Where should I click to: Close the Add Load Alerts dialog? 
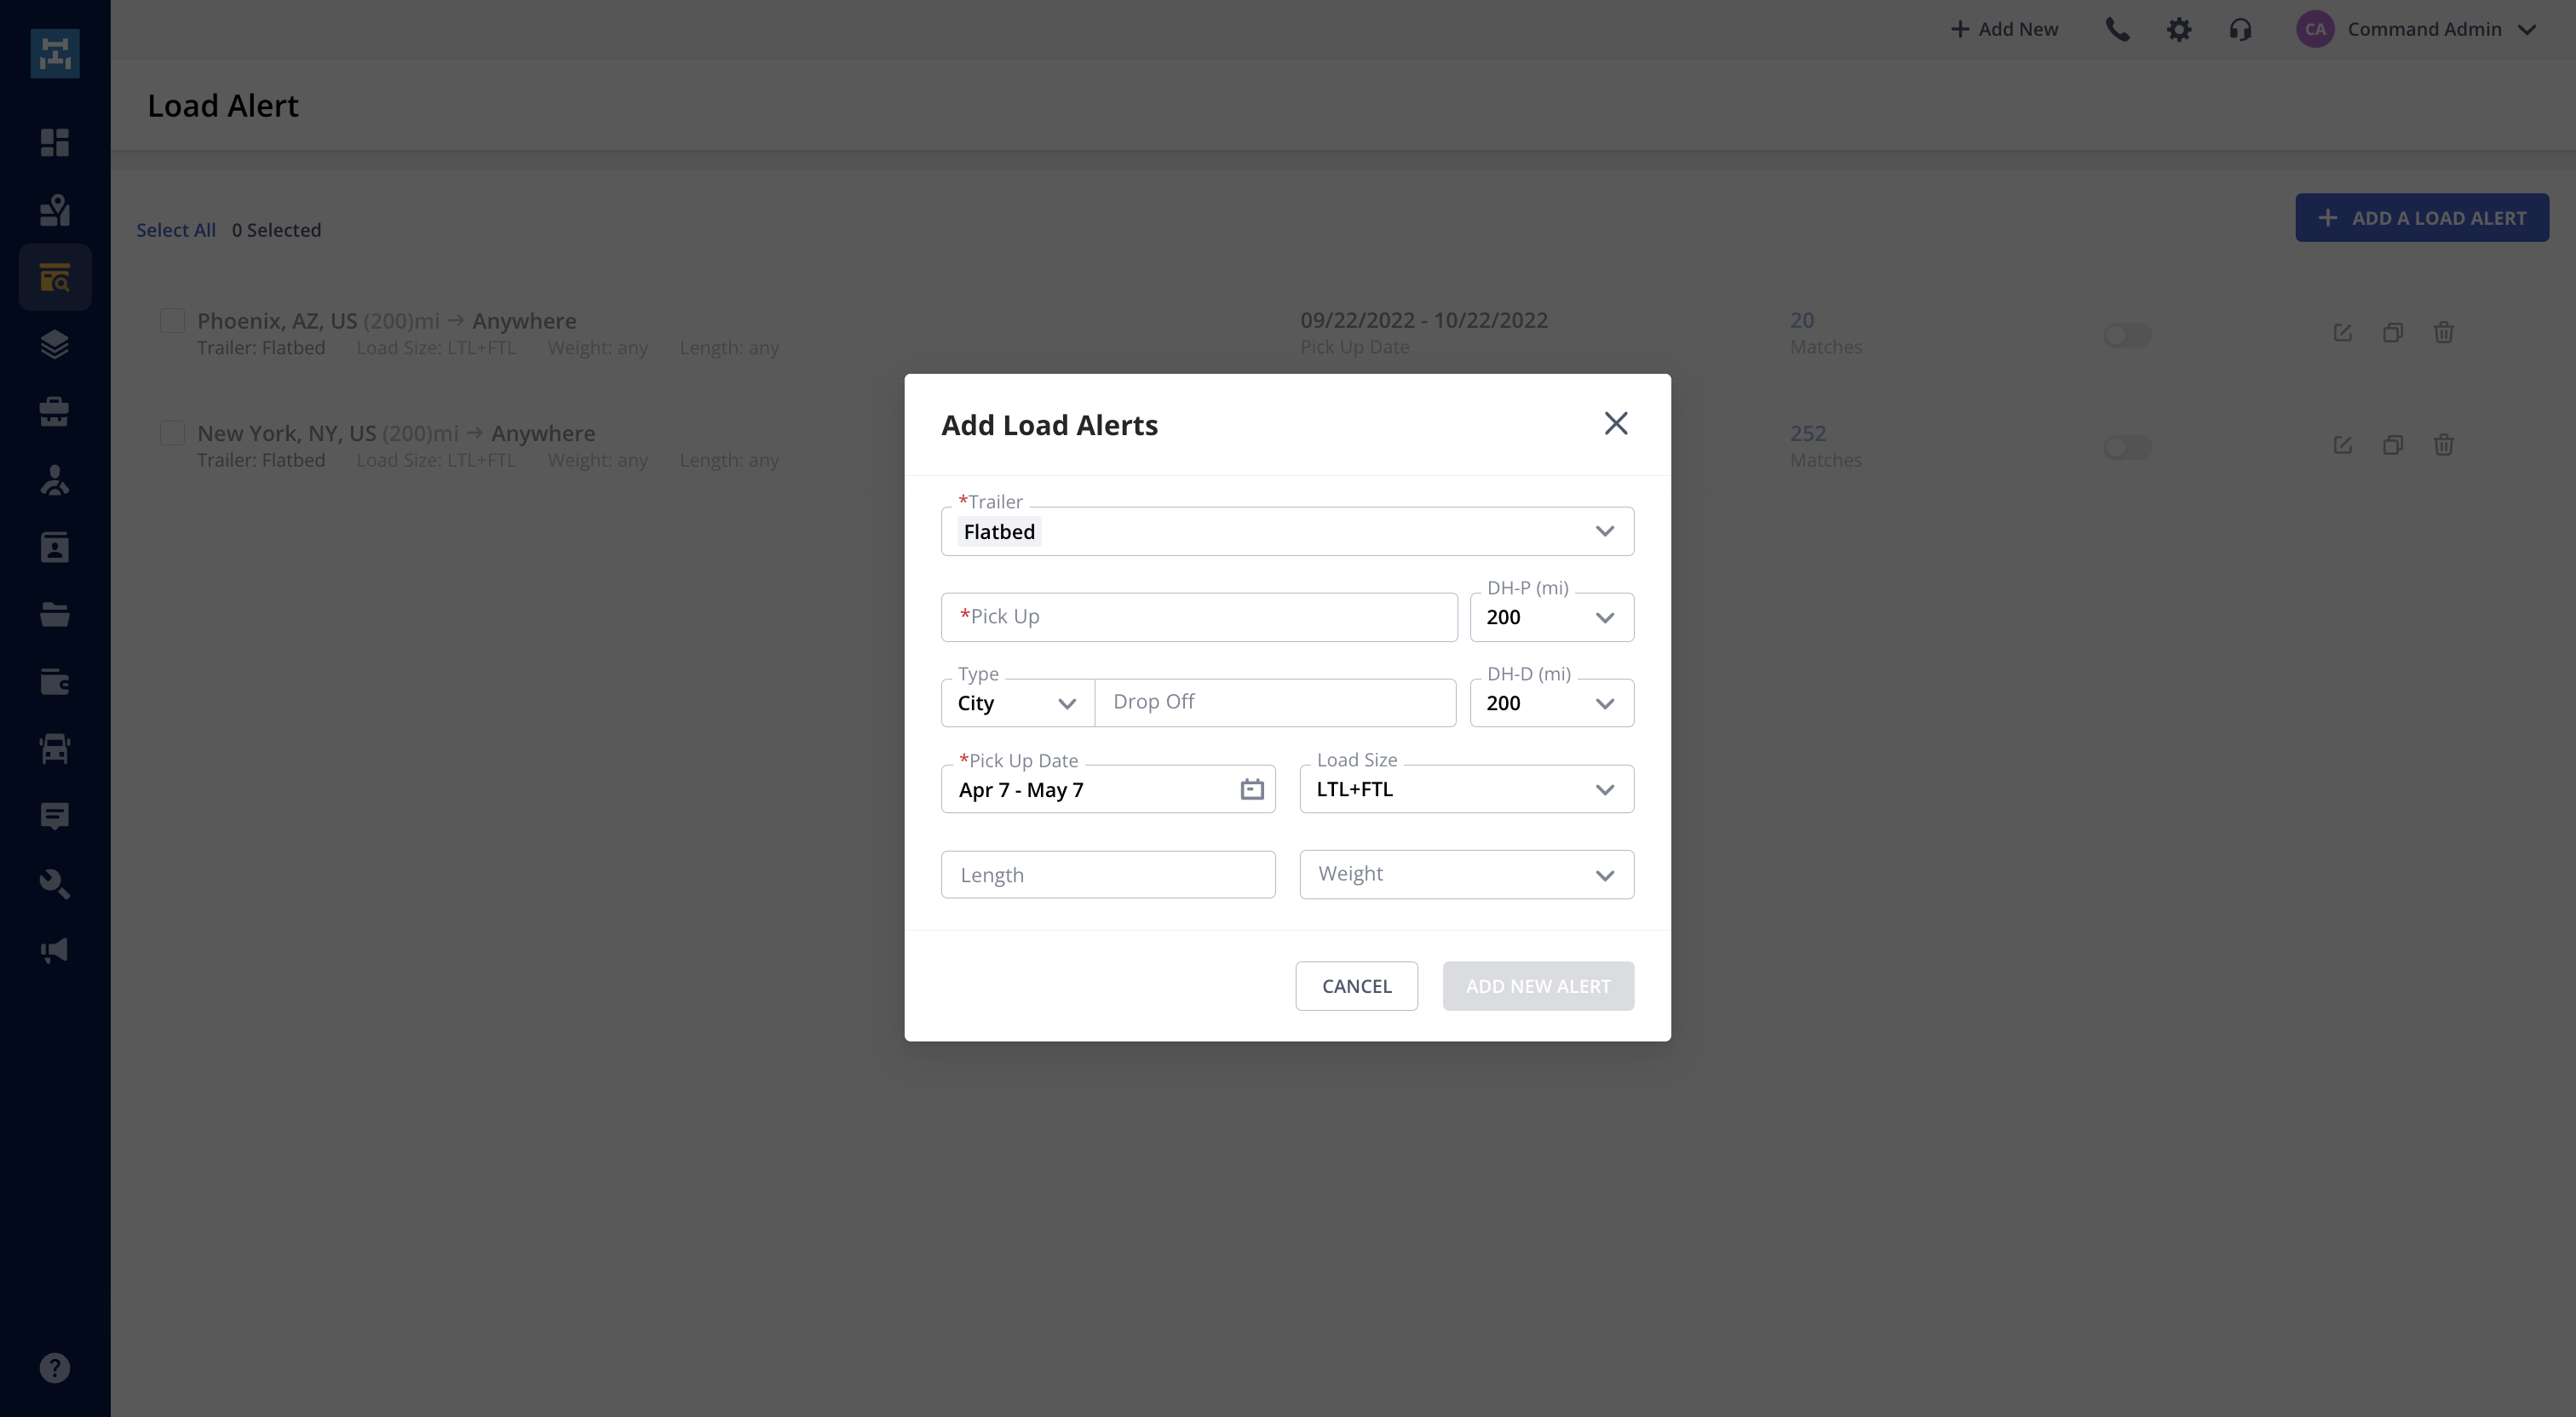pyautogui.click(x=1615, y=424)
